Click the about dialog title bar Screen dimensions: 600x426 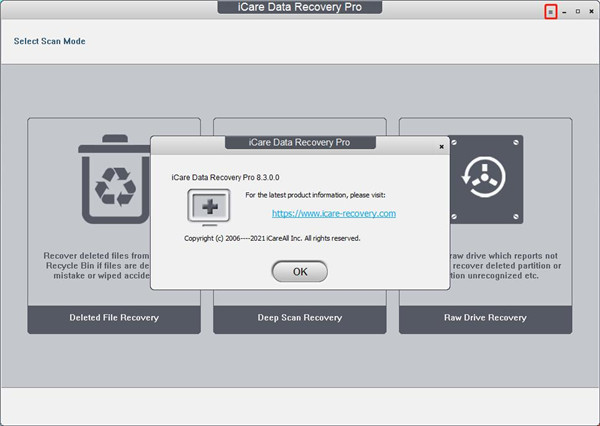coord(300,143)
